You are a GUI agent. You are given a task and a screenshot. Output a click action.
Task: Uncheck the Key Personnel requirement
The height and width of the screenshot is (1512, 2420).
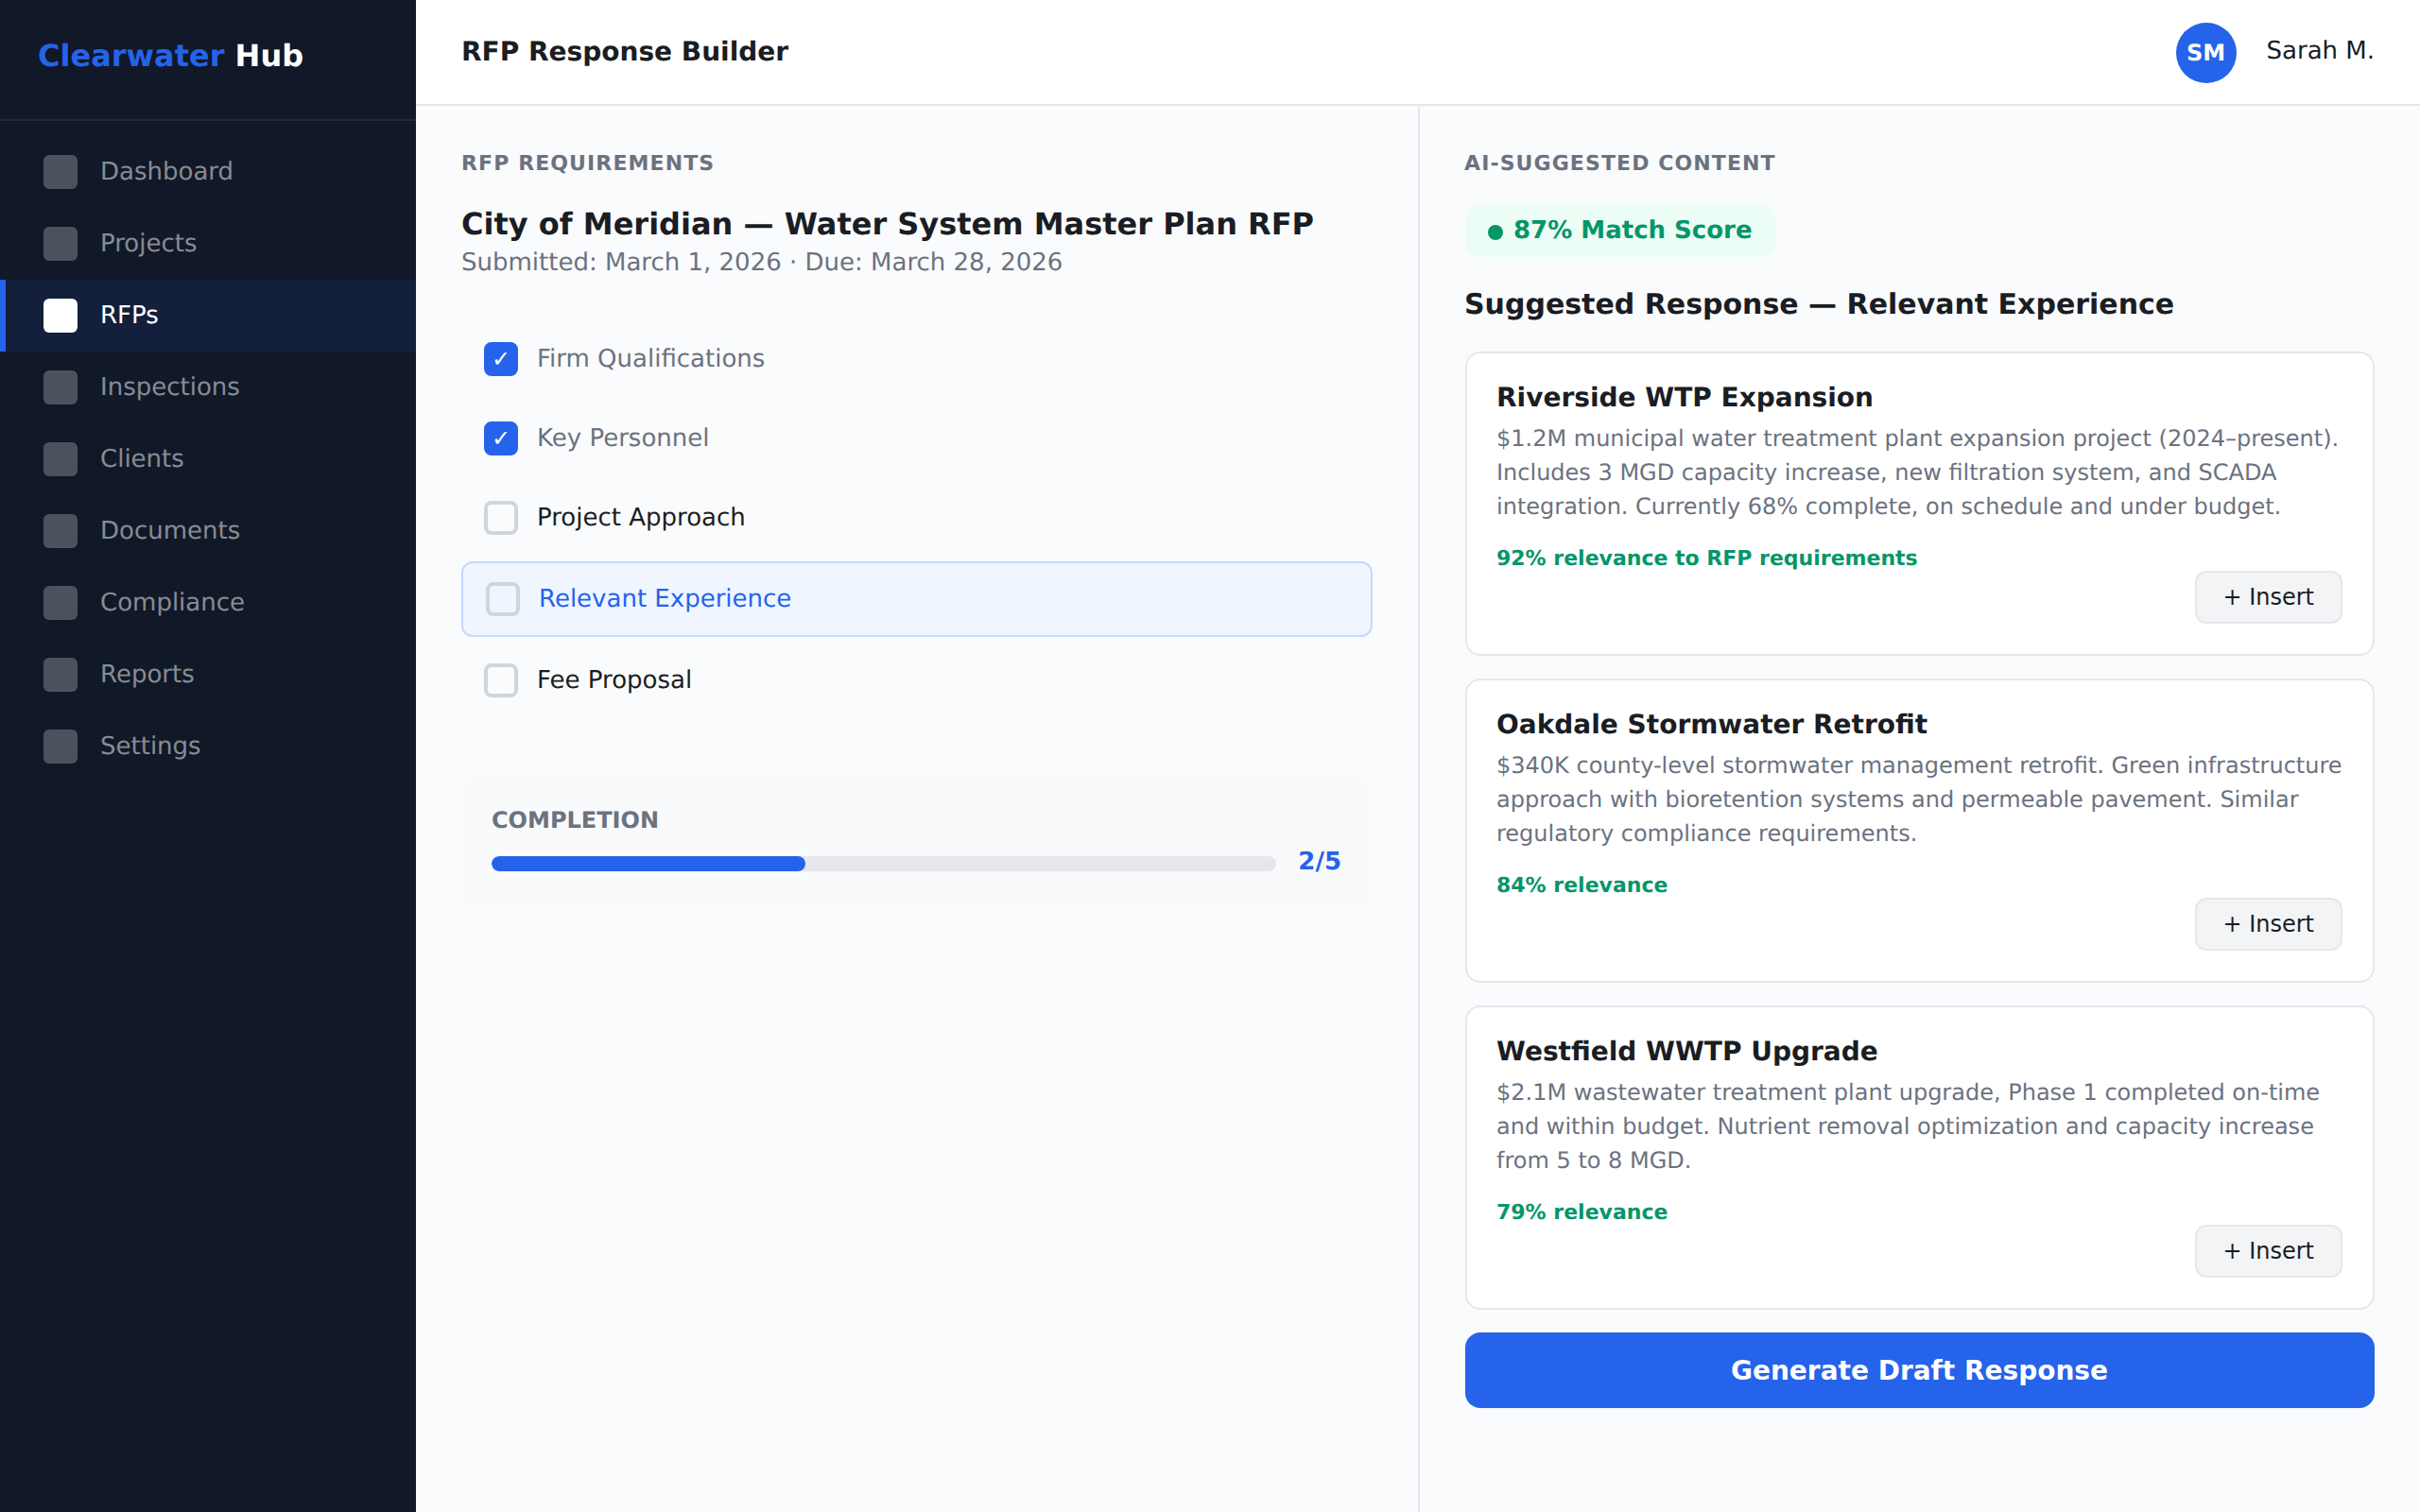[x=500, y=438]
